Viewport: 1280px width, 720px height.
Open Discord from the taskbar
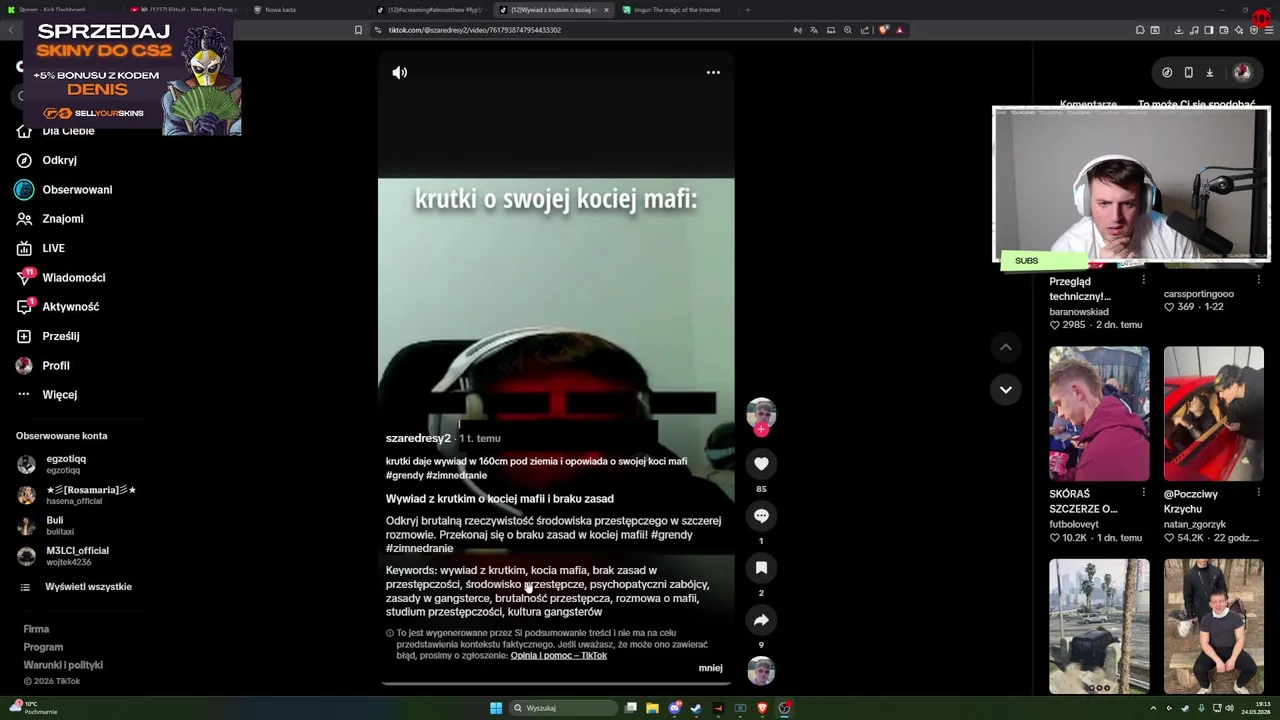[675, 708]
